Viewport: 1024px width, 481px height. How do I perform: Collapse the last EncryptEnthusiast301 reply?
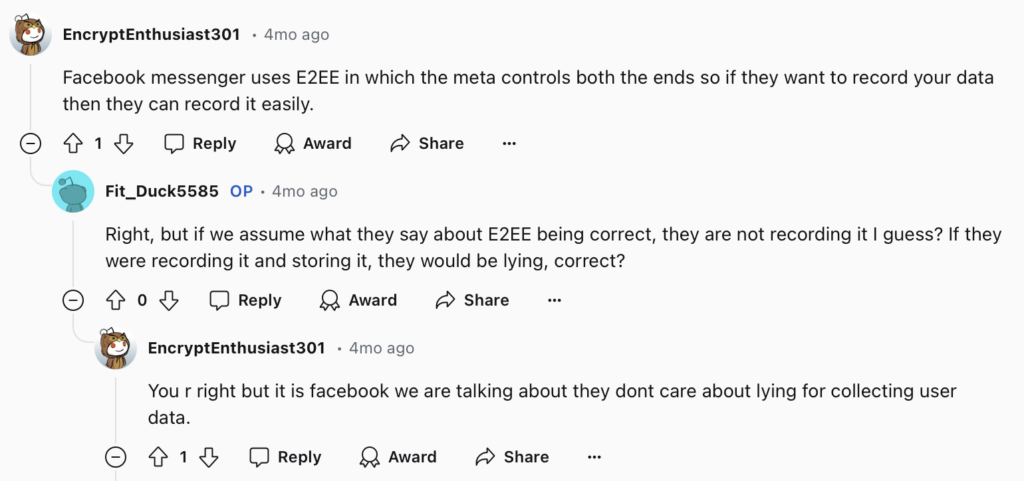pos(116,457)
